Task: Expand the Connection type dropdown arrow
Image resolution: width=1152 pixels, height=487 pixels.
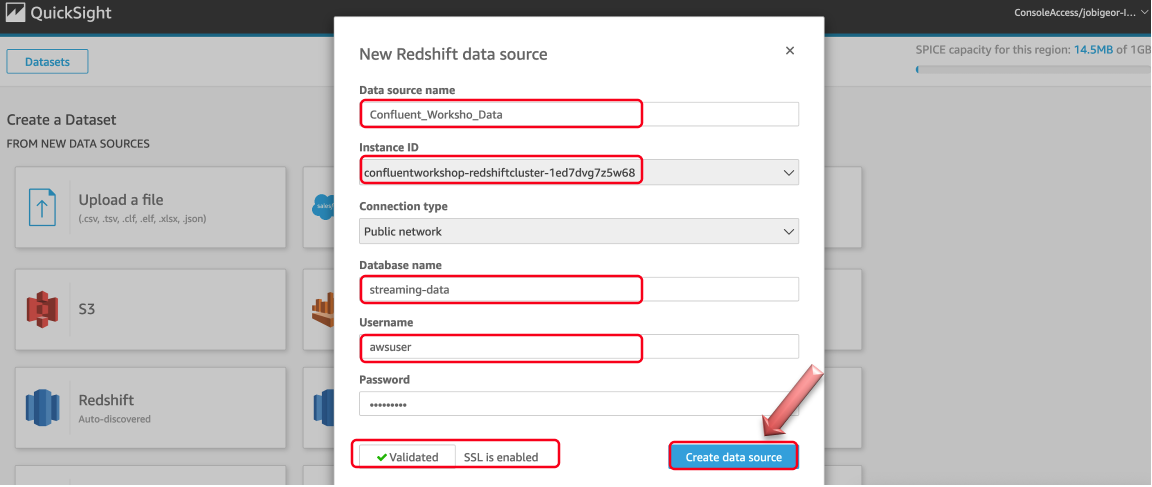Action: point(789,231)
